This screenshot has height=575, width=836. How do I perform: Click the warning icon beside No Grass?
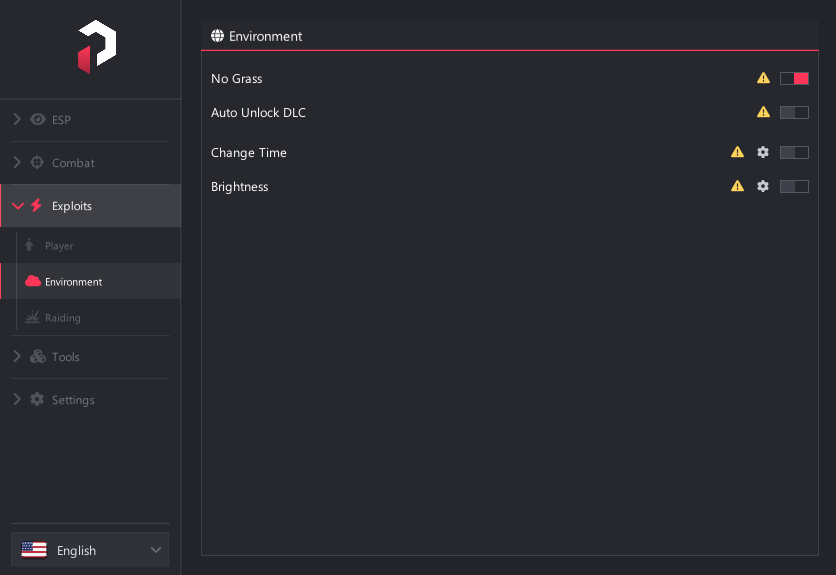[763, 78]
